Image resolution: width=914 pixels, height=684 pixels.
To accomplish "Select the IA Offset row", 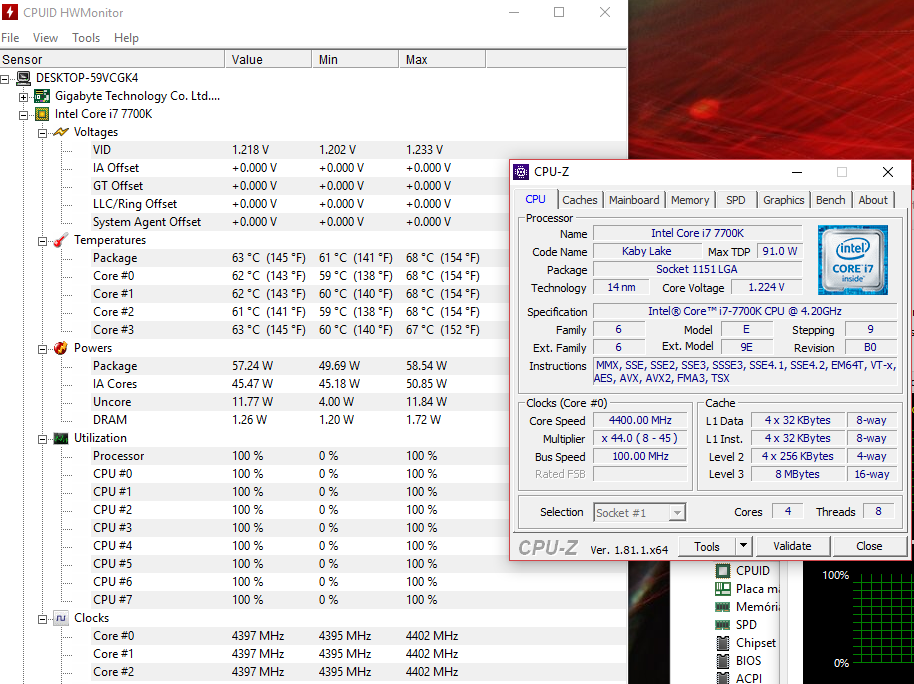I will [x=300, y=168].
